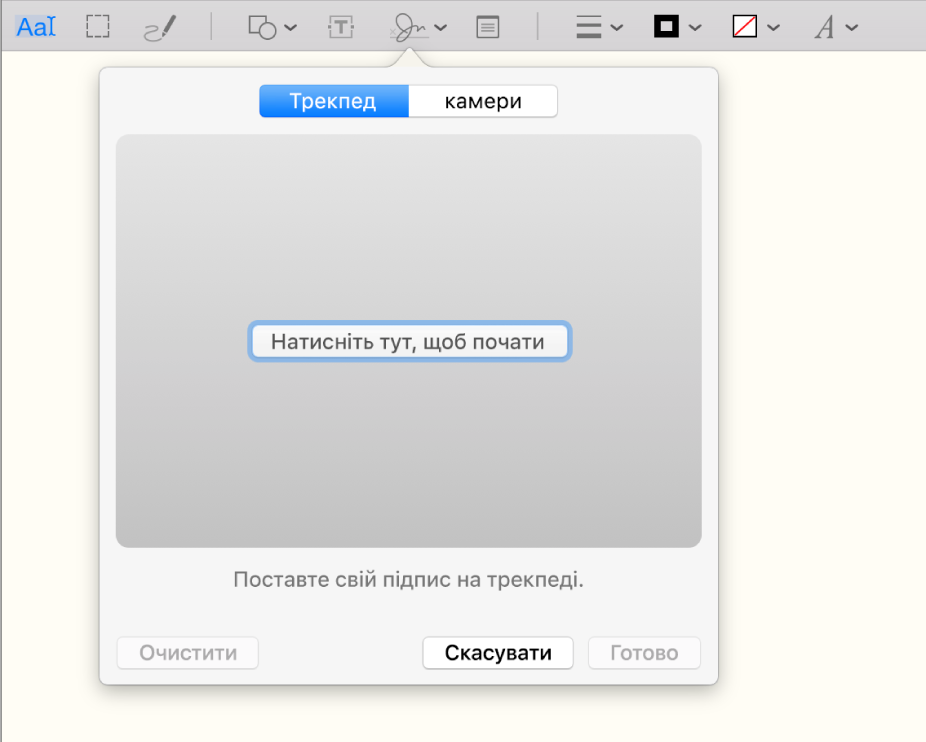Switch to the камери tab
Viewport: 926px width, 742px height.
coord(483,100)
